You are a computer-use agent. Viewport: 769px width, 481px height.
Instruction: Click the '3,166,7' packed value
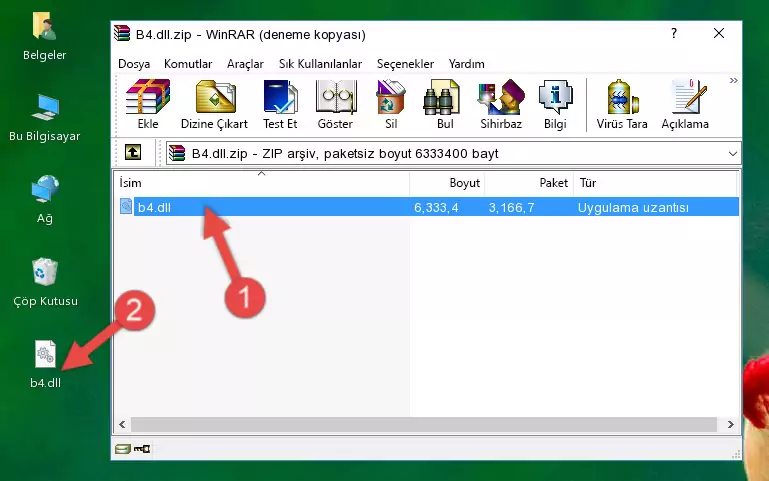(x=511, y=207)
